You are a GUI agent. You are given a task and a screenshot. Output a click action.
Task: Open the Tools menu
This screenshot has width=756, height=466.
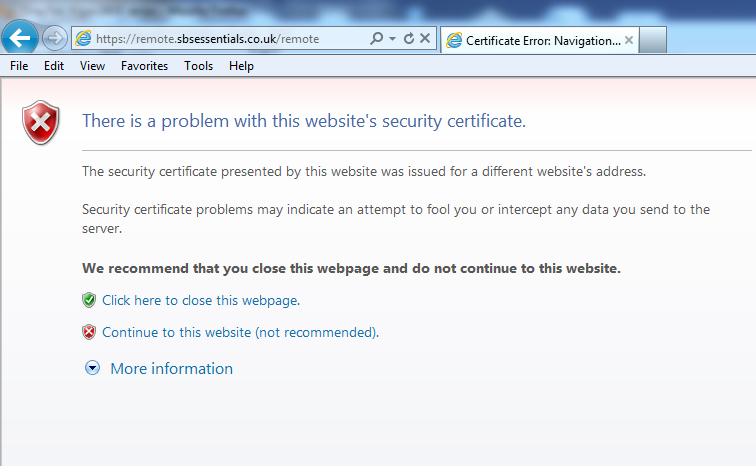click(x=198, y=66)
